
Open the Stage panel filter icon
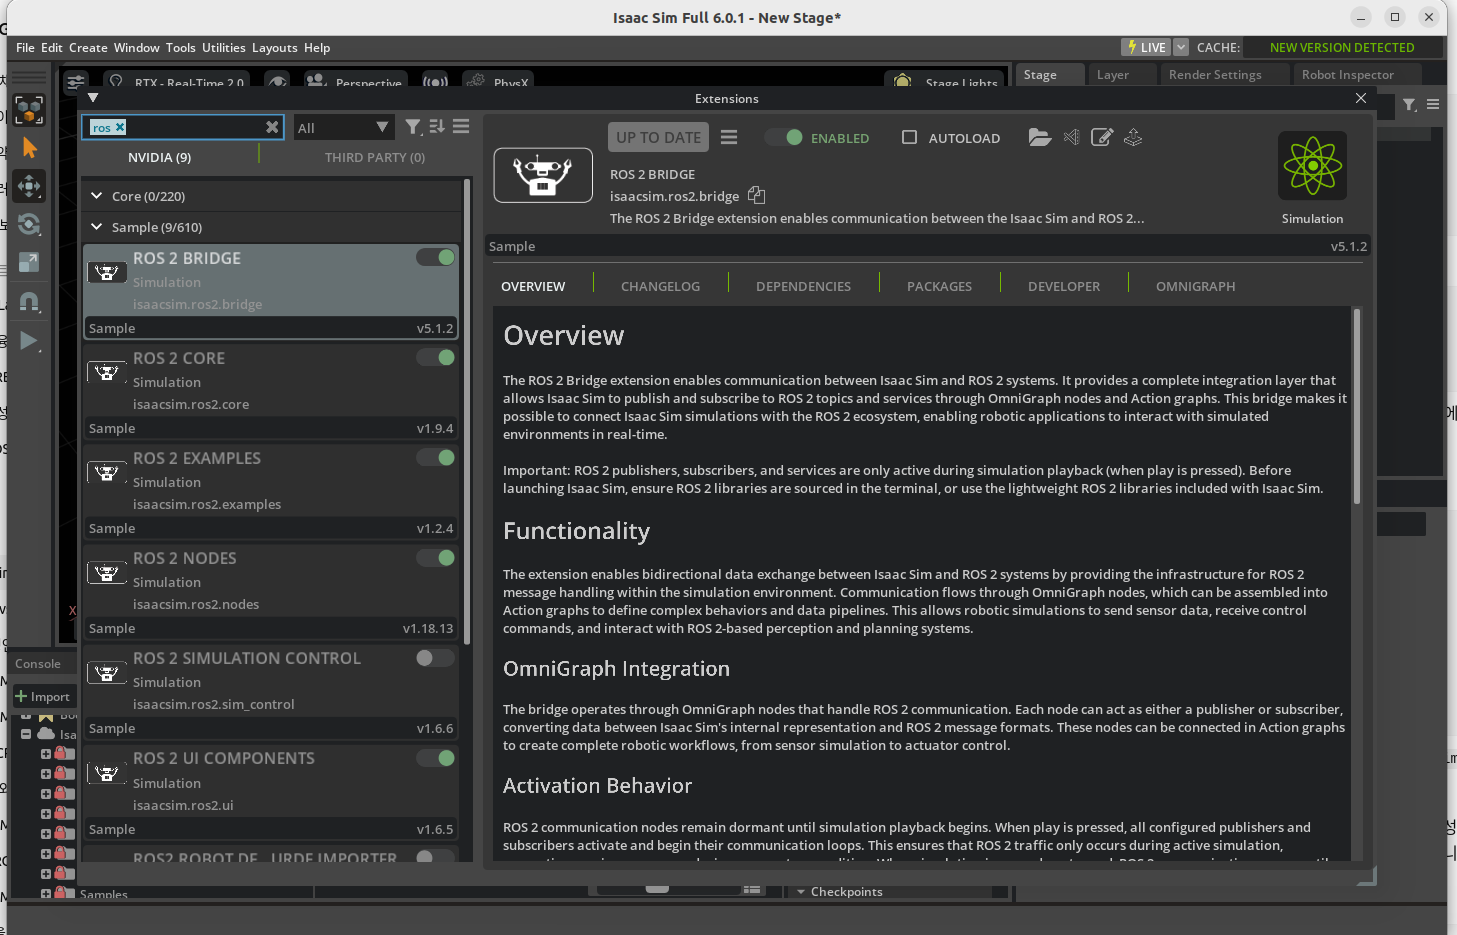[x=1409, y=104]
